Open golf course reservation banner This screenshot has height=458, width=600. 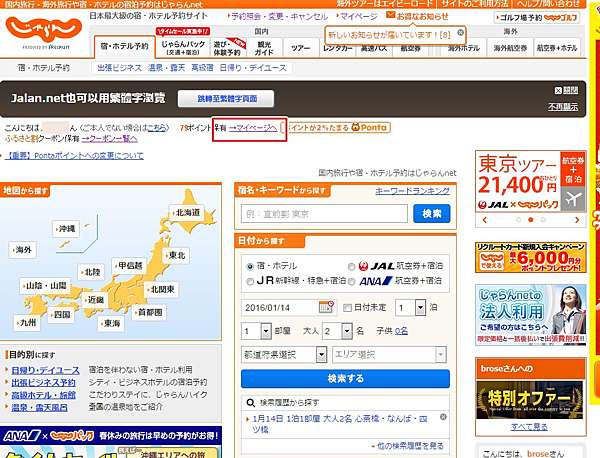[x=537, y=18]
